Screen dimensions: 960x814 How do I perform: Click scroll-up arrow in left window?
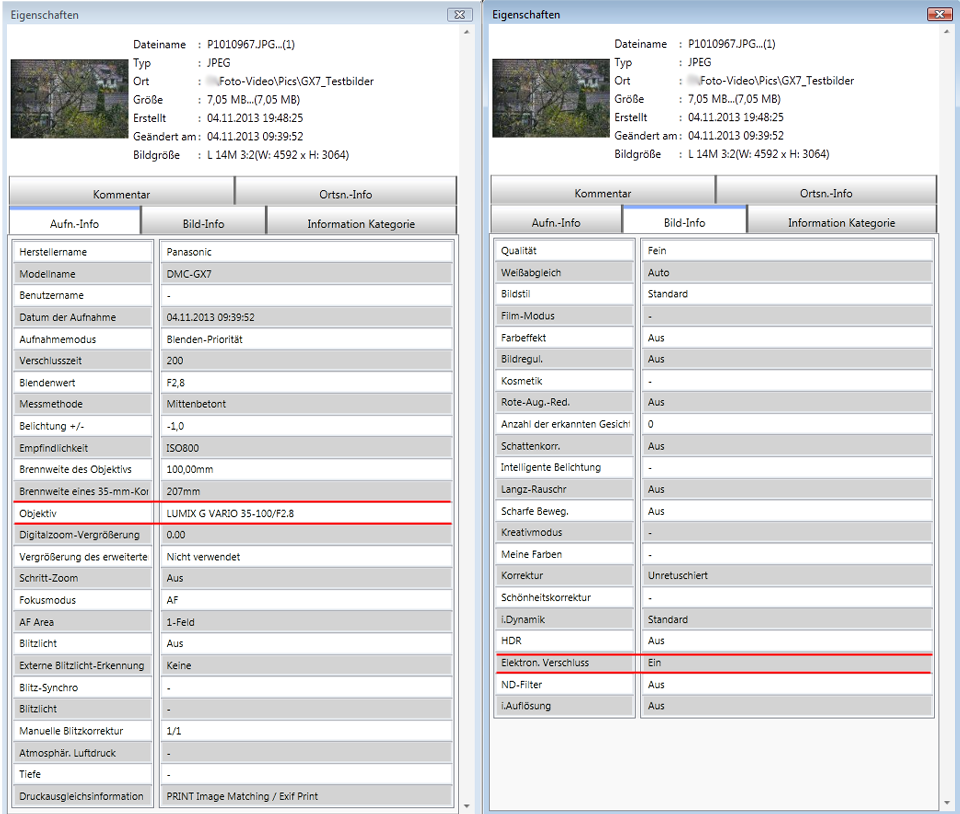[x=467, y=32]
